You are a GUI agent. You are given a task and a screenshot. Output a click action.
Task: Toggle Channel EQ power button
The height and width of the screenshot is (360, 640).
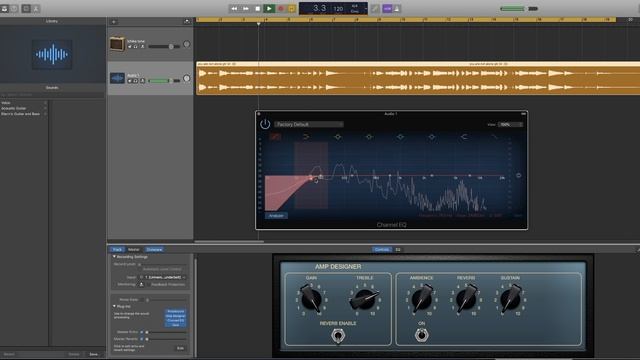click(265, 124)
